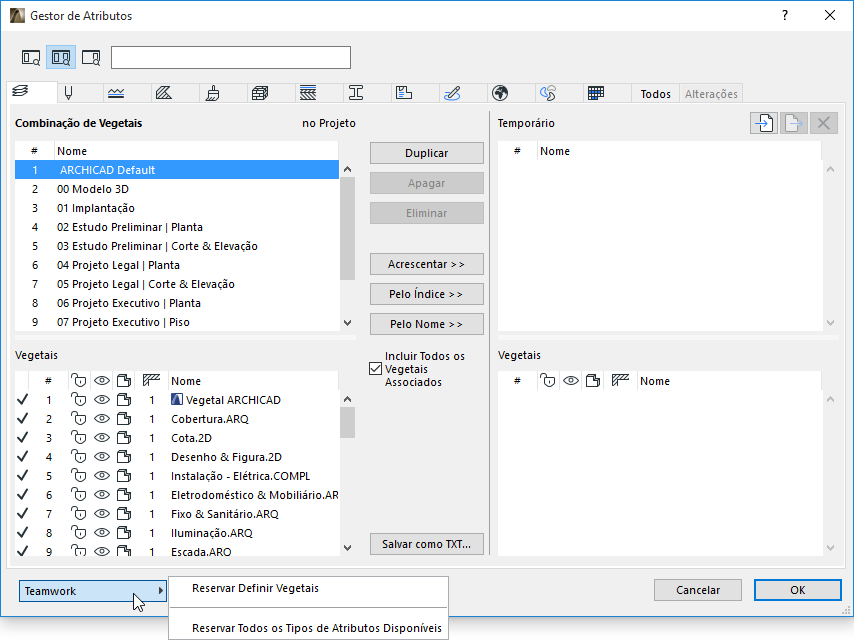Toggle Incluir Todos os Vegetais Associados checkbox
The image size is (854, 641).
[375, 369]
